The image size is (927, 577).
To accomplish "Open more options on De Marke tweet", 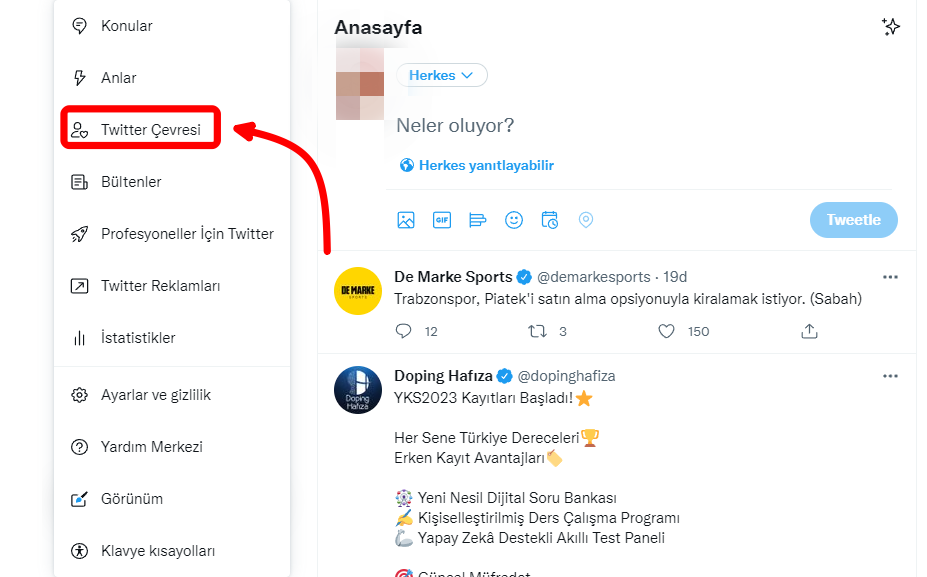I will 890,277.
